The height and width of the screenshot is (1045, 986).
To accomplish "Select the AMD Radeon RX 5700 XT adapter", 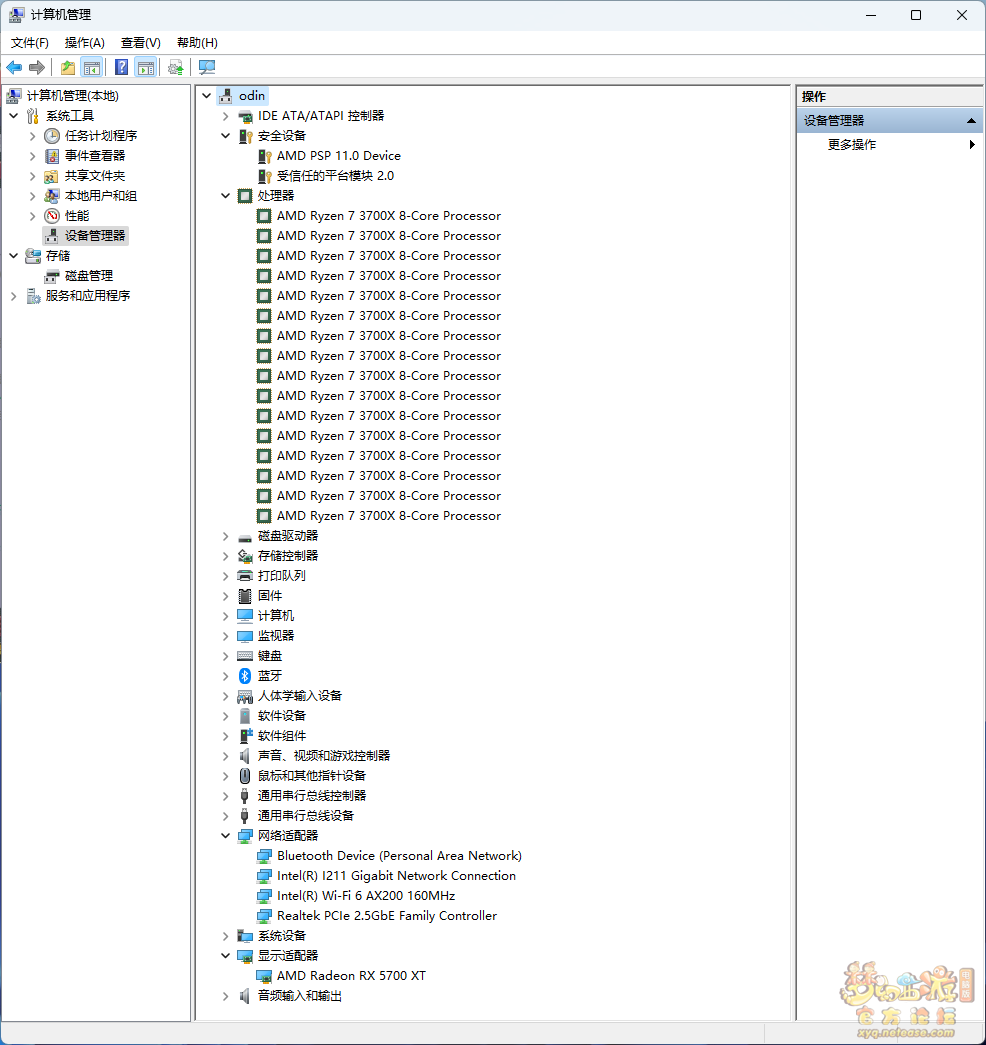I will click(x=351, y=976).
